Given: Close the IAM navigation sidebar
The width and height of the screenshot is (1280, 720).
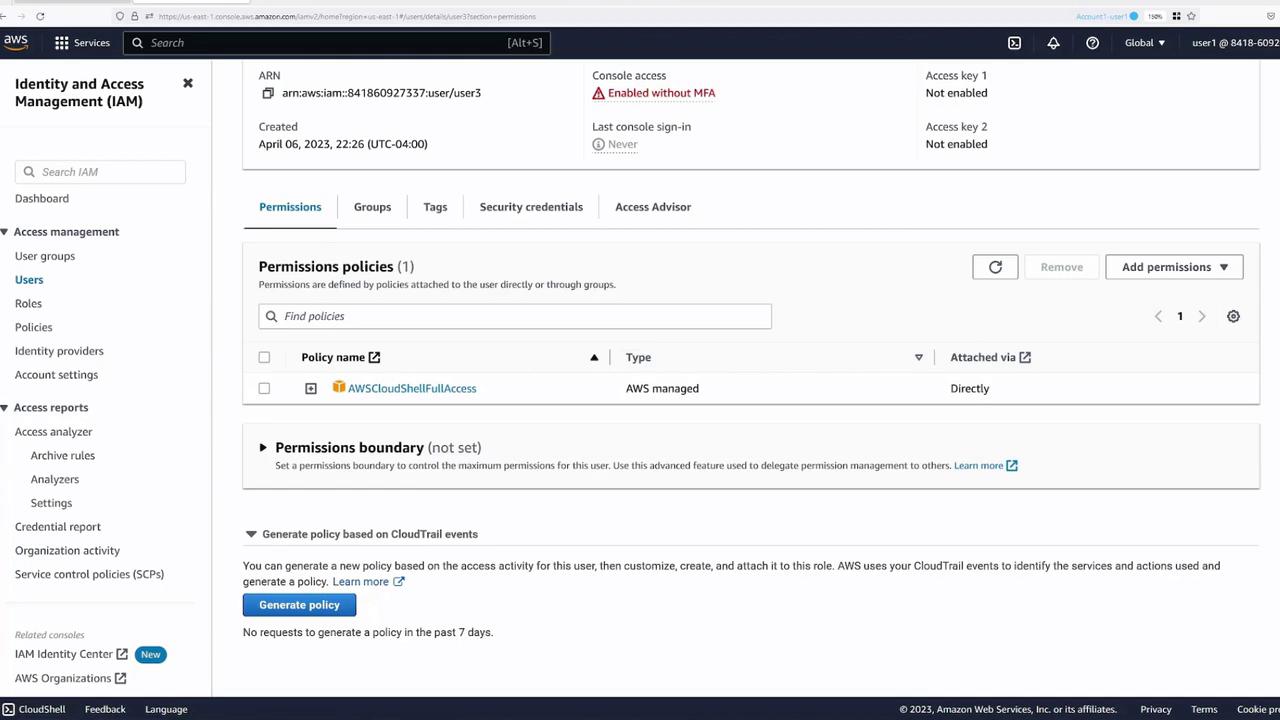Looking at the screenshot, I should [188, 83].
